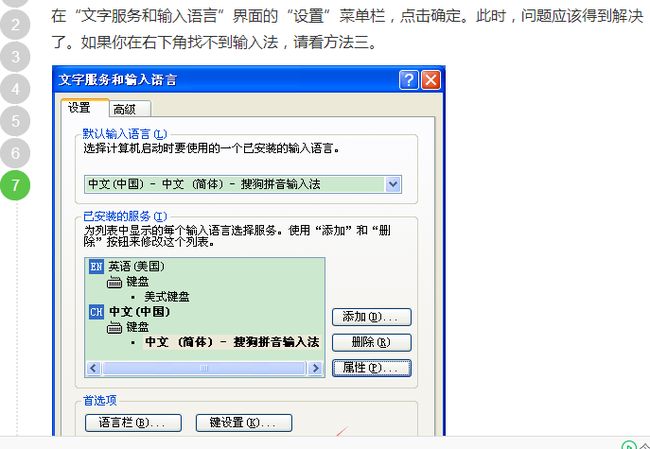Close the 文字服务和输入语言 dialog
Screen dimensions: 650x449
(x=431, y=80)
